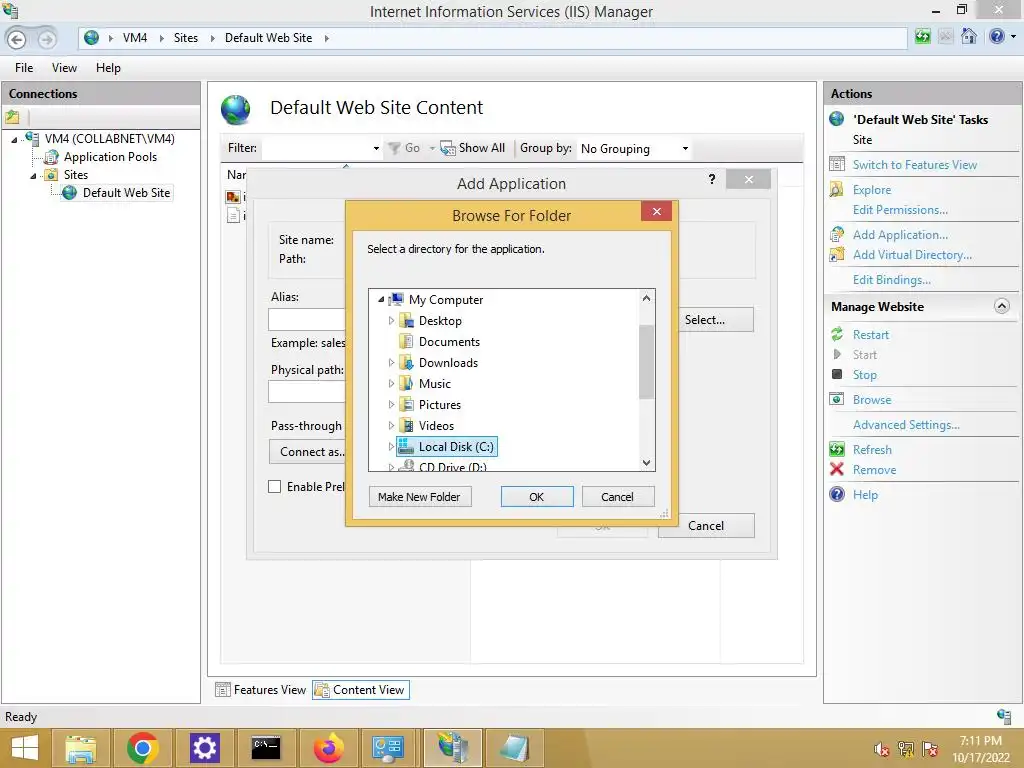The image size is (1024, 768).
Task: Click the Browse website icon
Action: click(x=837, y=399)
